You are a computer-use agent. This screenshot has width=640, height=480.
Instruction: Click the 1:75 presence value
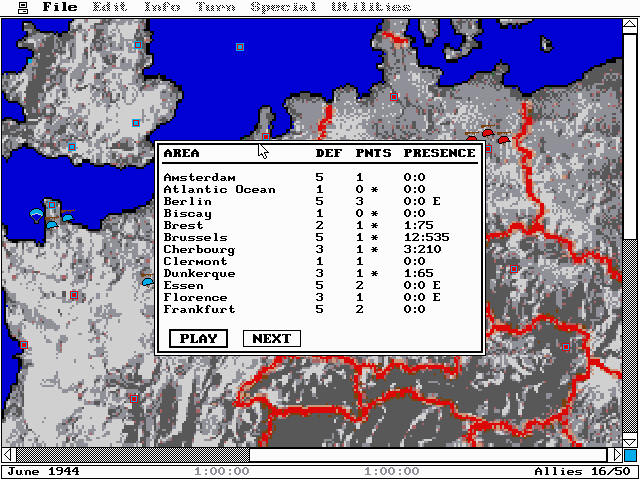pyautogui.click(x=418, y=225)
